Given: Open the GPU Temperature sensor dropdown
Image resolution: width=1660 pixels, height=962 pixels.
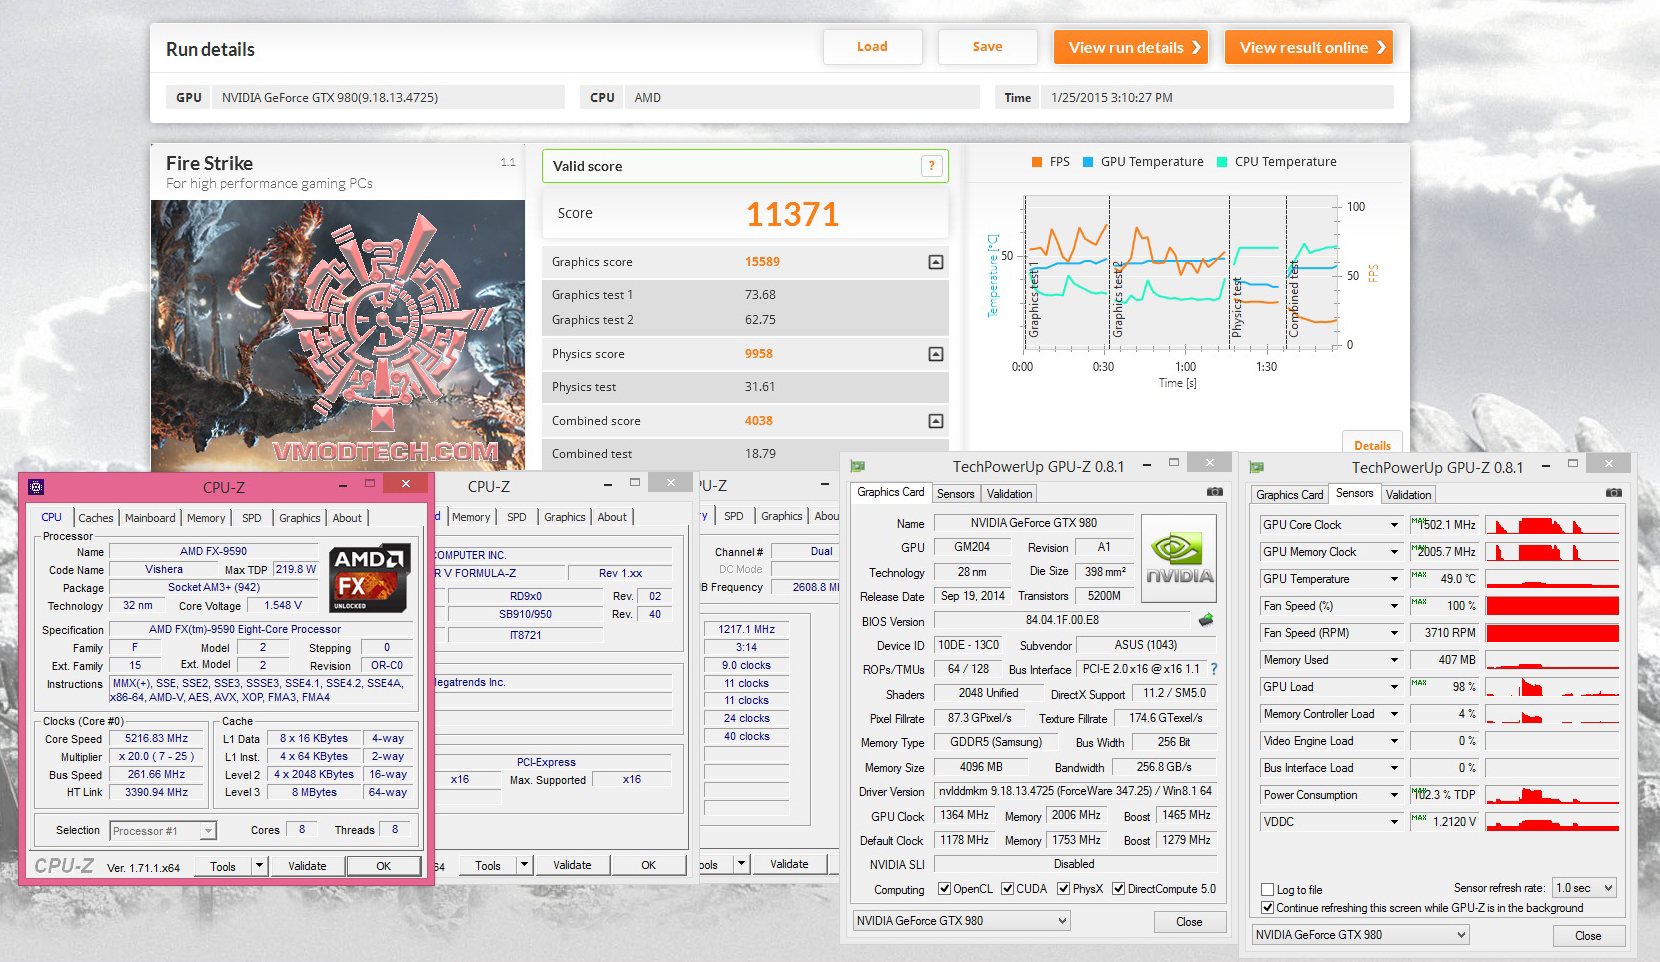Looking at the screenshot, I should tap(1394, 579).
